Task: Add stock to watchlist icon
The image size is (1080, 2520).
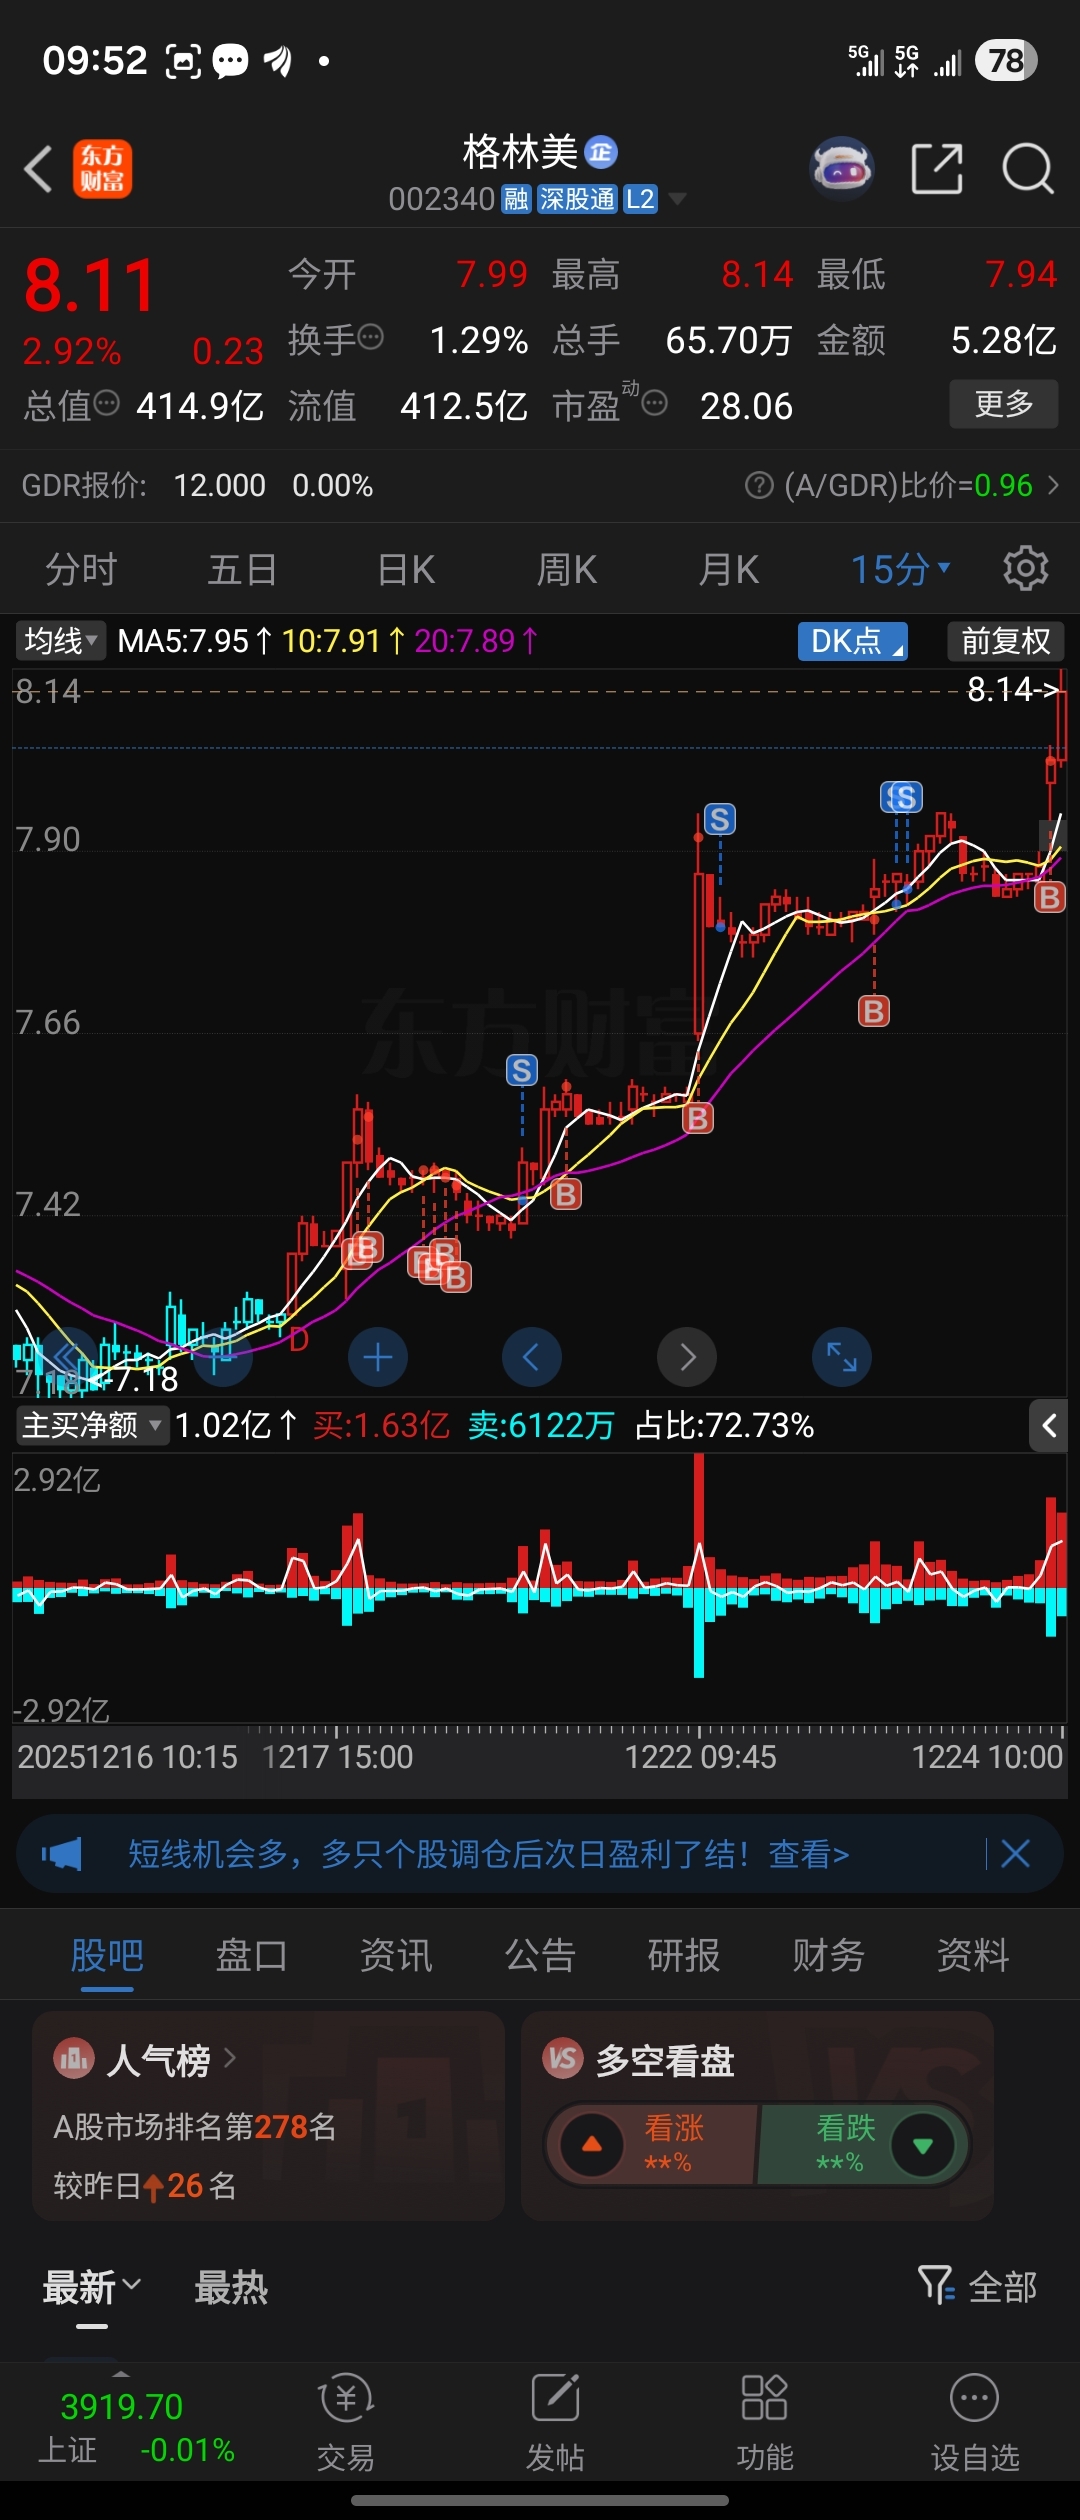Action: [x=975, y=2398]
